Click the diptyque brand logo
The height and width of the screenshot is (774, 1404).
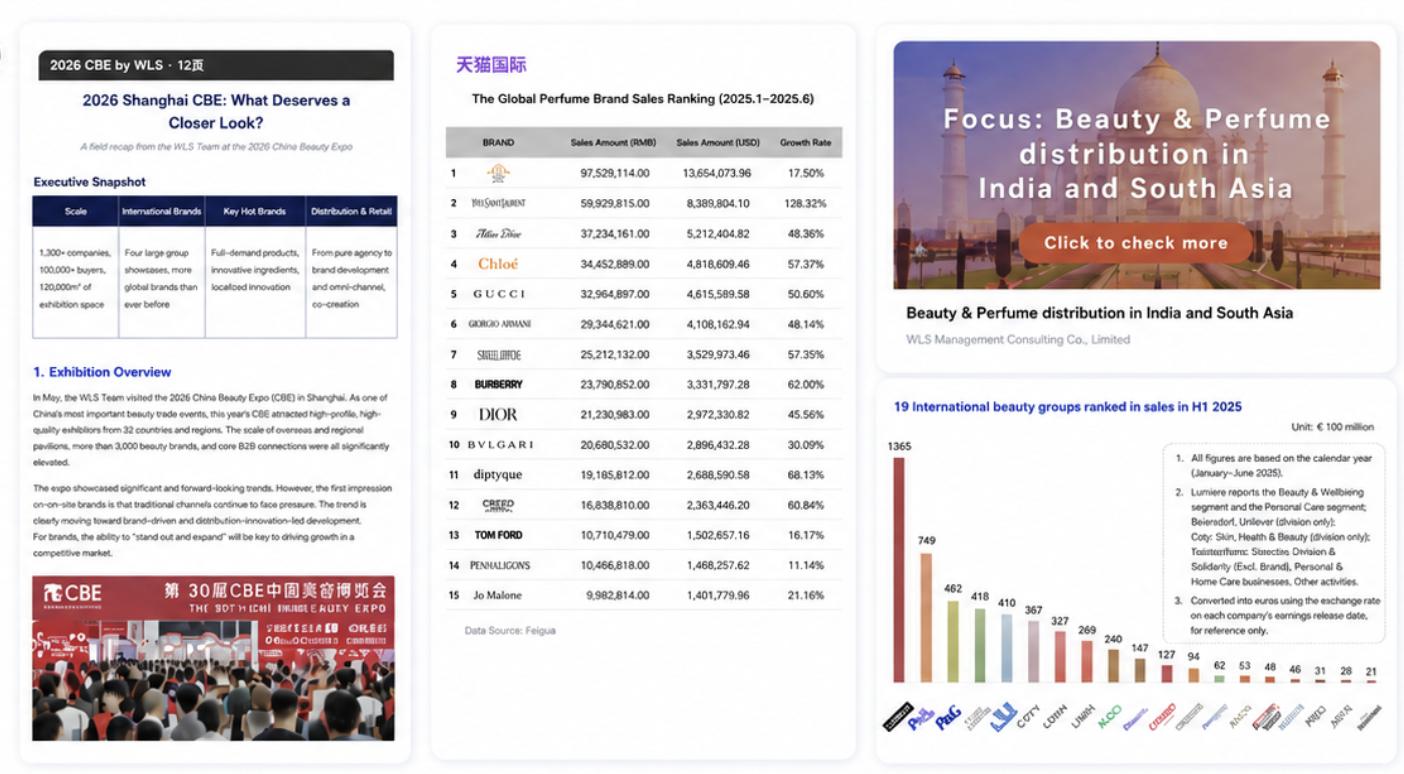(x=498, y=475)
